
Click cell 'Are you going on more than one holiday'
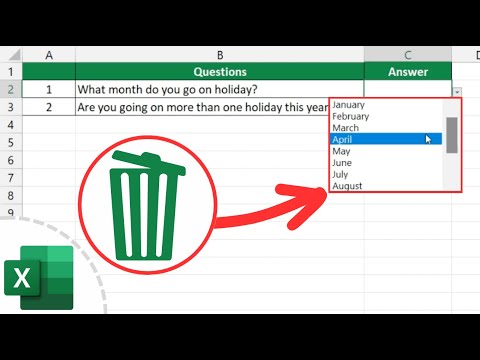click(202, 107)
